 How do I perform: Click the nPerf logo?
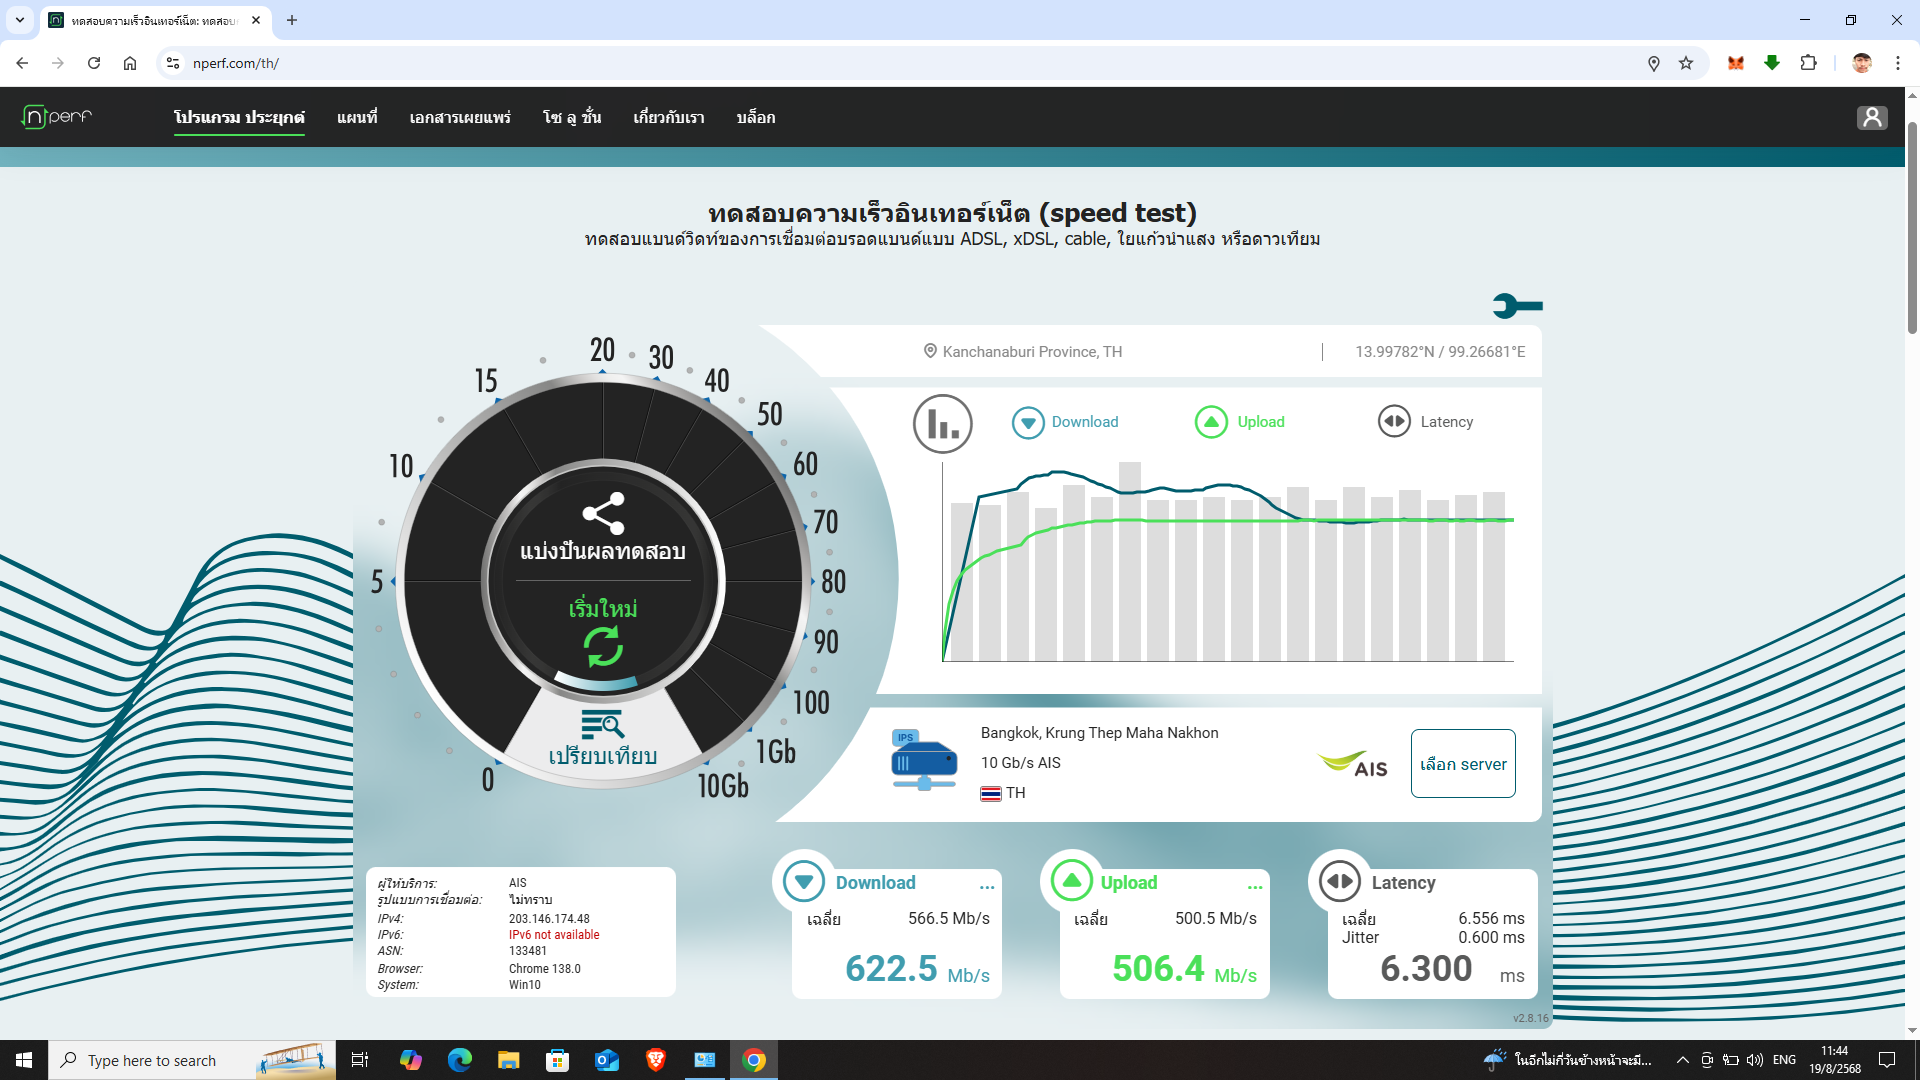pos(57,117)
